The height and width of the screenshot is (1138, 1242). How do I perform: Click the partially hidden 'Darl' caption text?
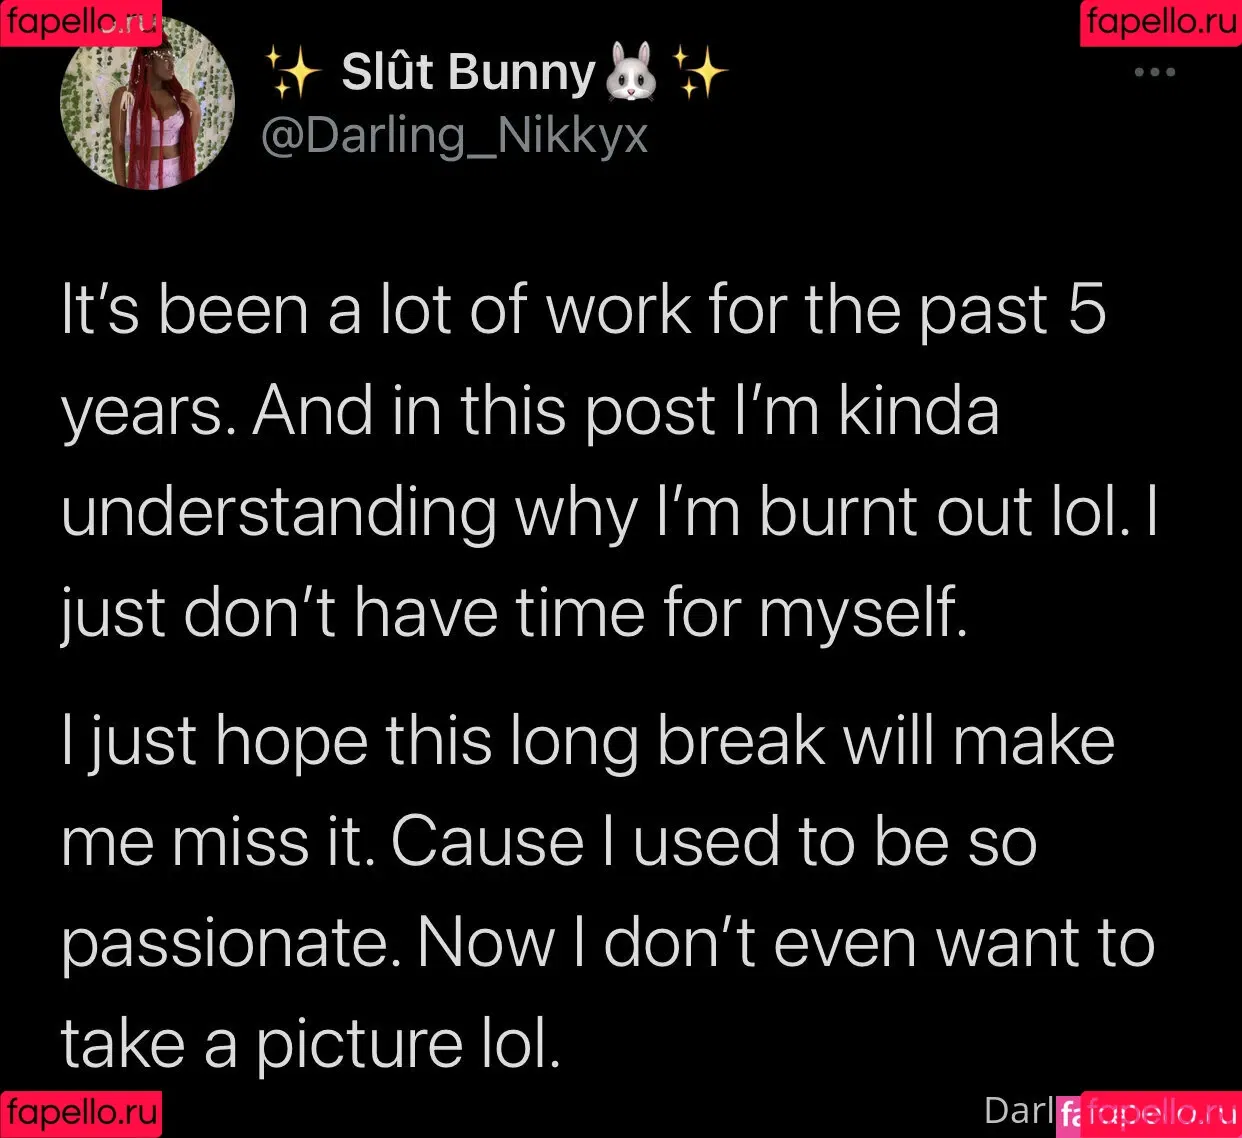[1019, 1110]
